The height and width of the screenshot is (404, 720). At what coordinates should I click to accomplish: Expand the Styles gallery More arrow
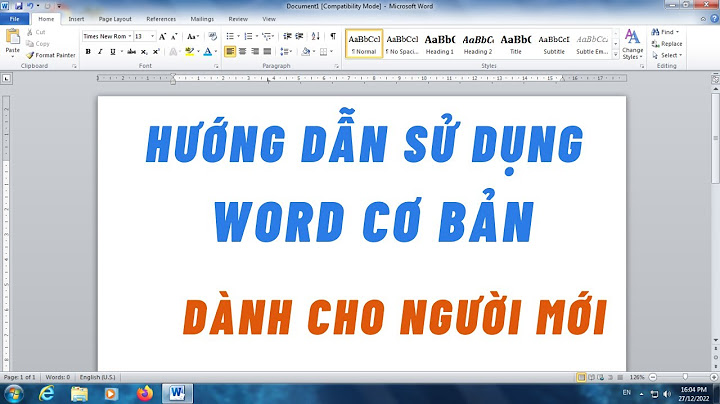coord(616,55)
